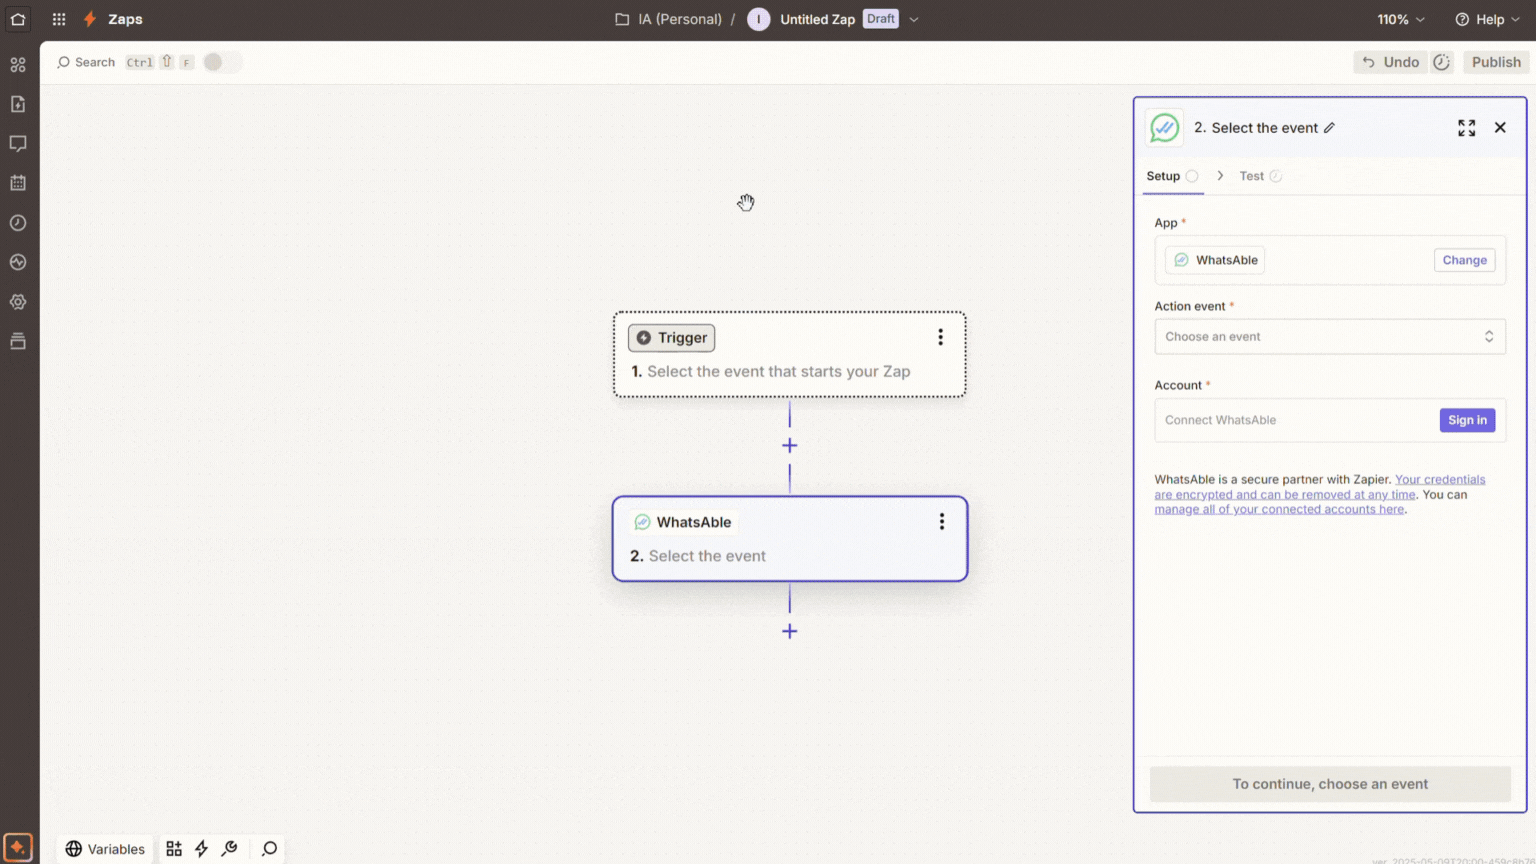
Task: Open the comments sidebar icon
Action: tap(18, 144)
